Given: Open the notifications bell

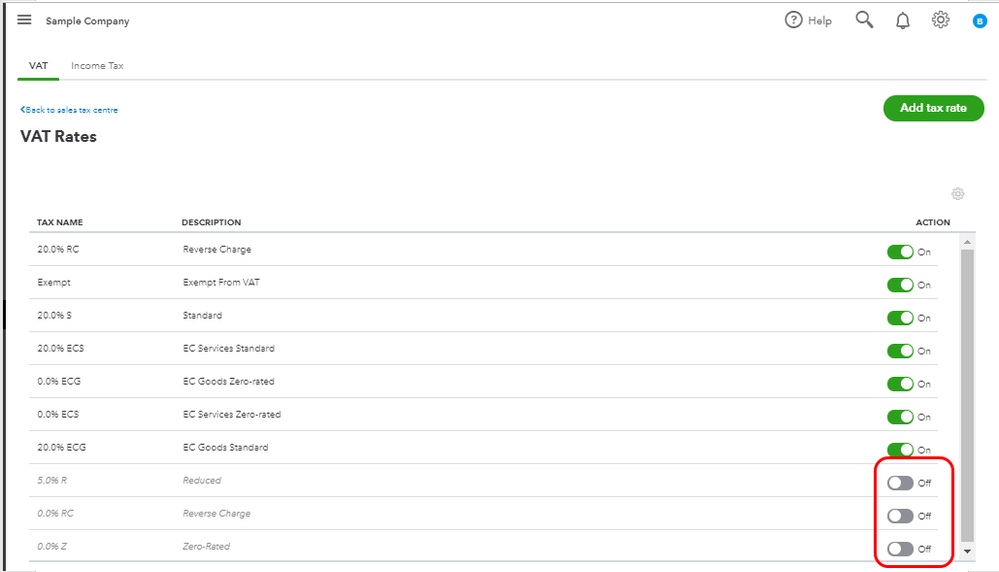Looking at the screenshot, I should pos(903,20).
